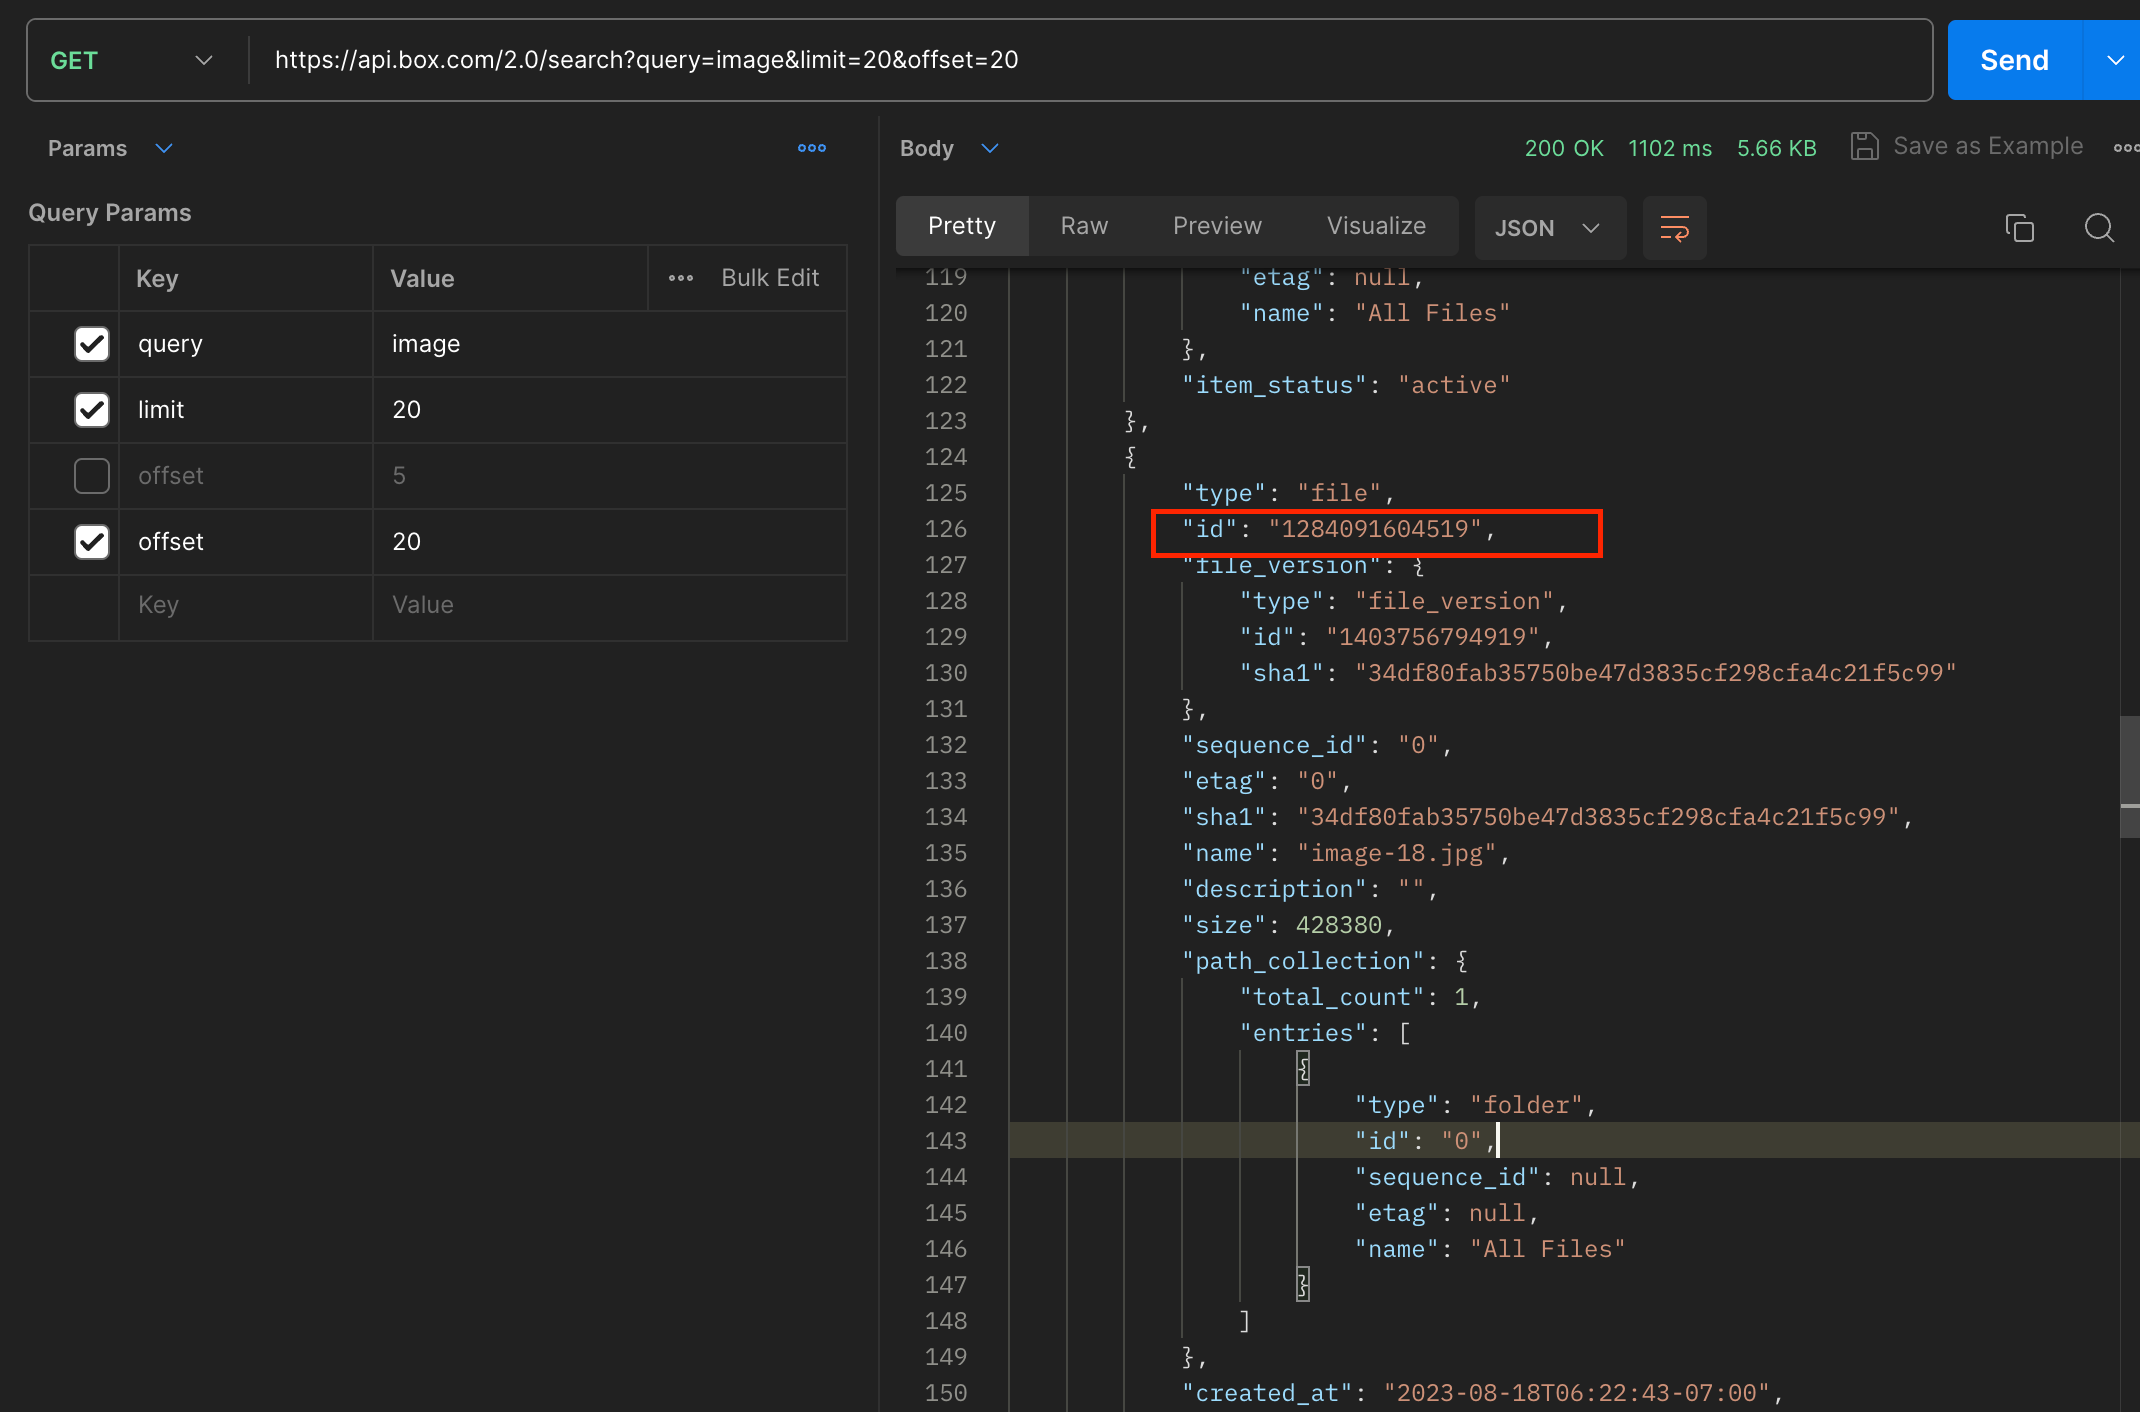Click the limit key cell
Image resolution: width=2140 pixels, height=1412 pixels.
[x=246, y=410]
